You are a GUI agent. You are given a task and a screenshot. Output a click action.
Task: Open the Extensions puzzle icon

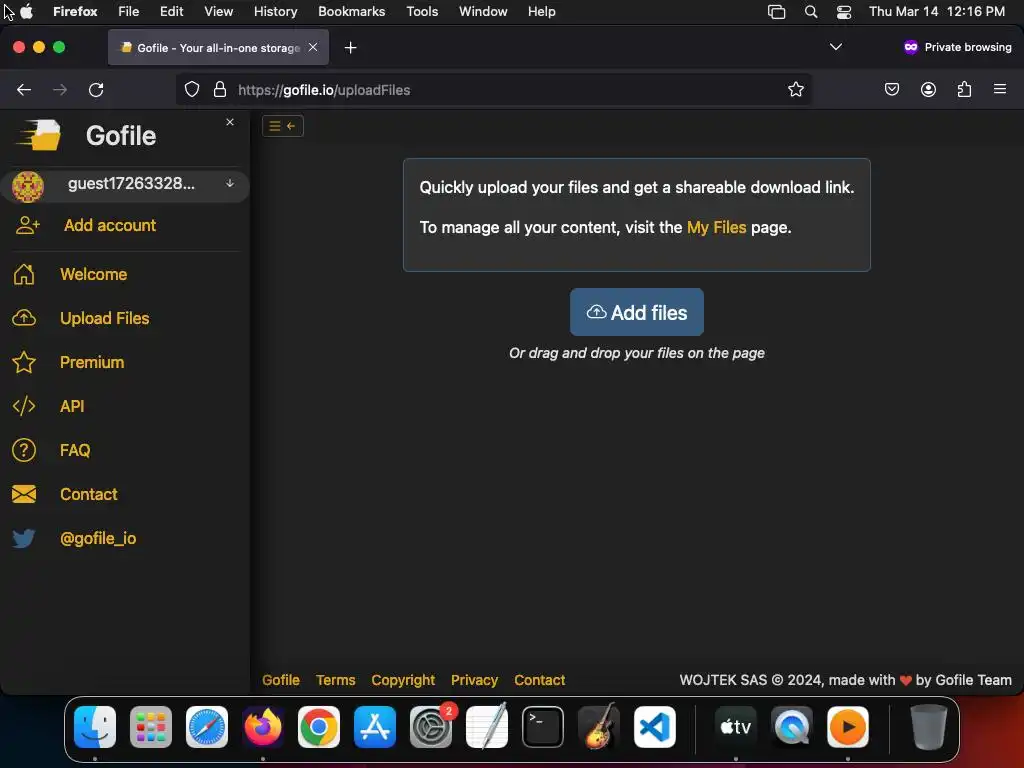click(x=965, y=89)
